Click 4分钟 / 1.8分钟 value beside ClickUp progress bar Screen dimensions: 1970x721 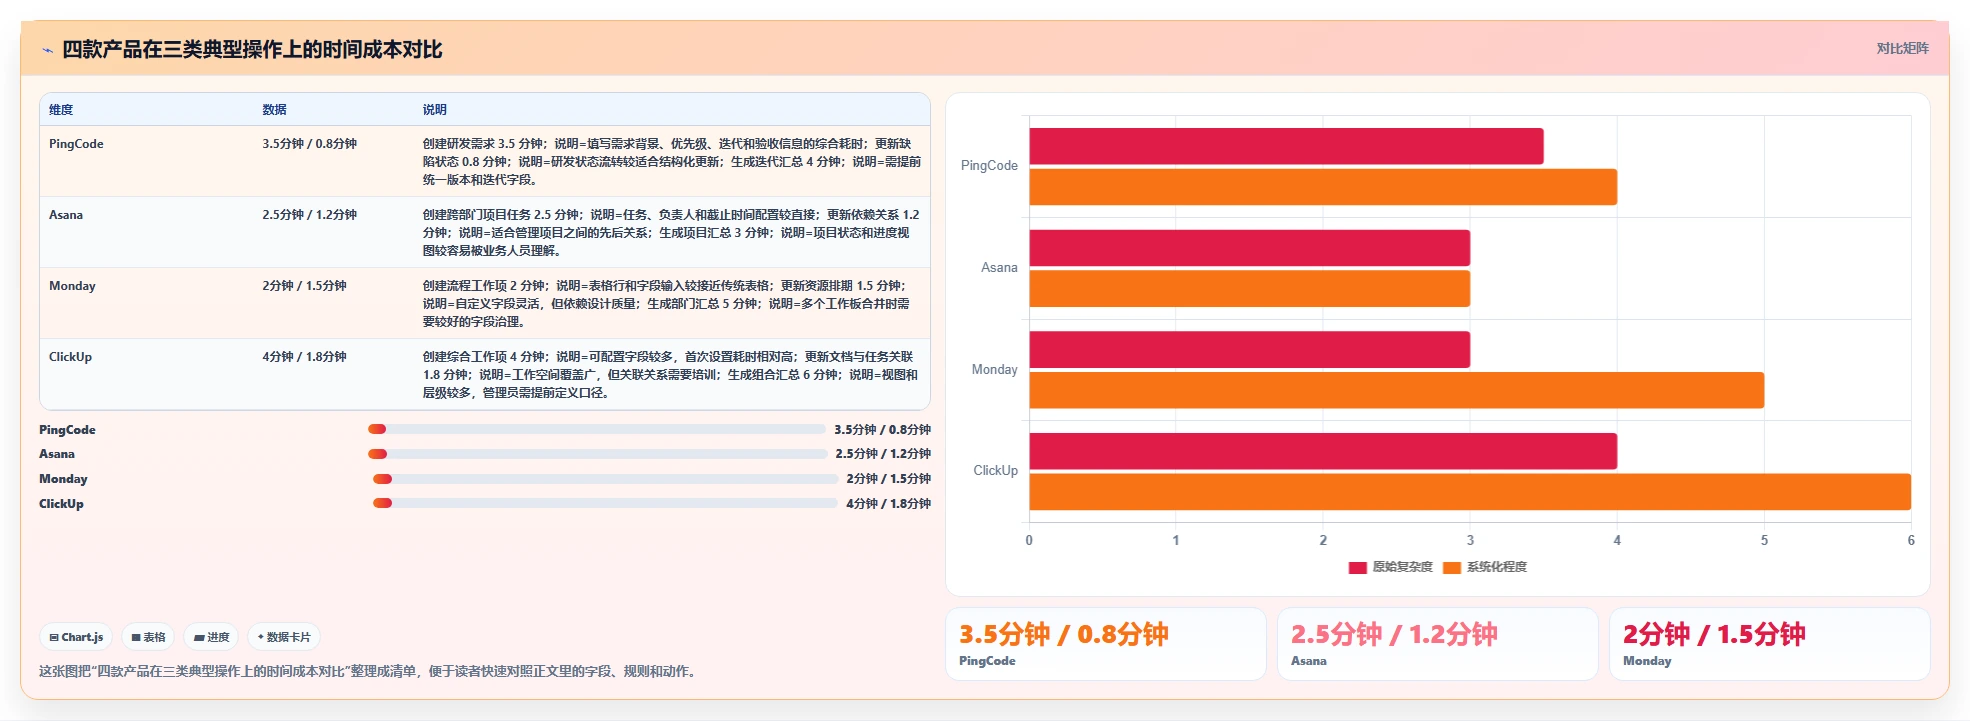pyautogui.click(x=888, y=504)
